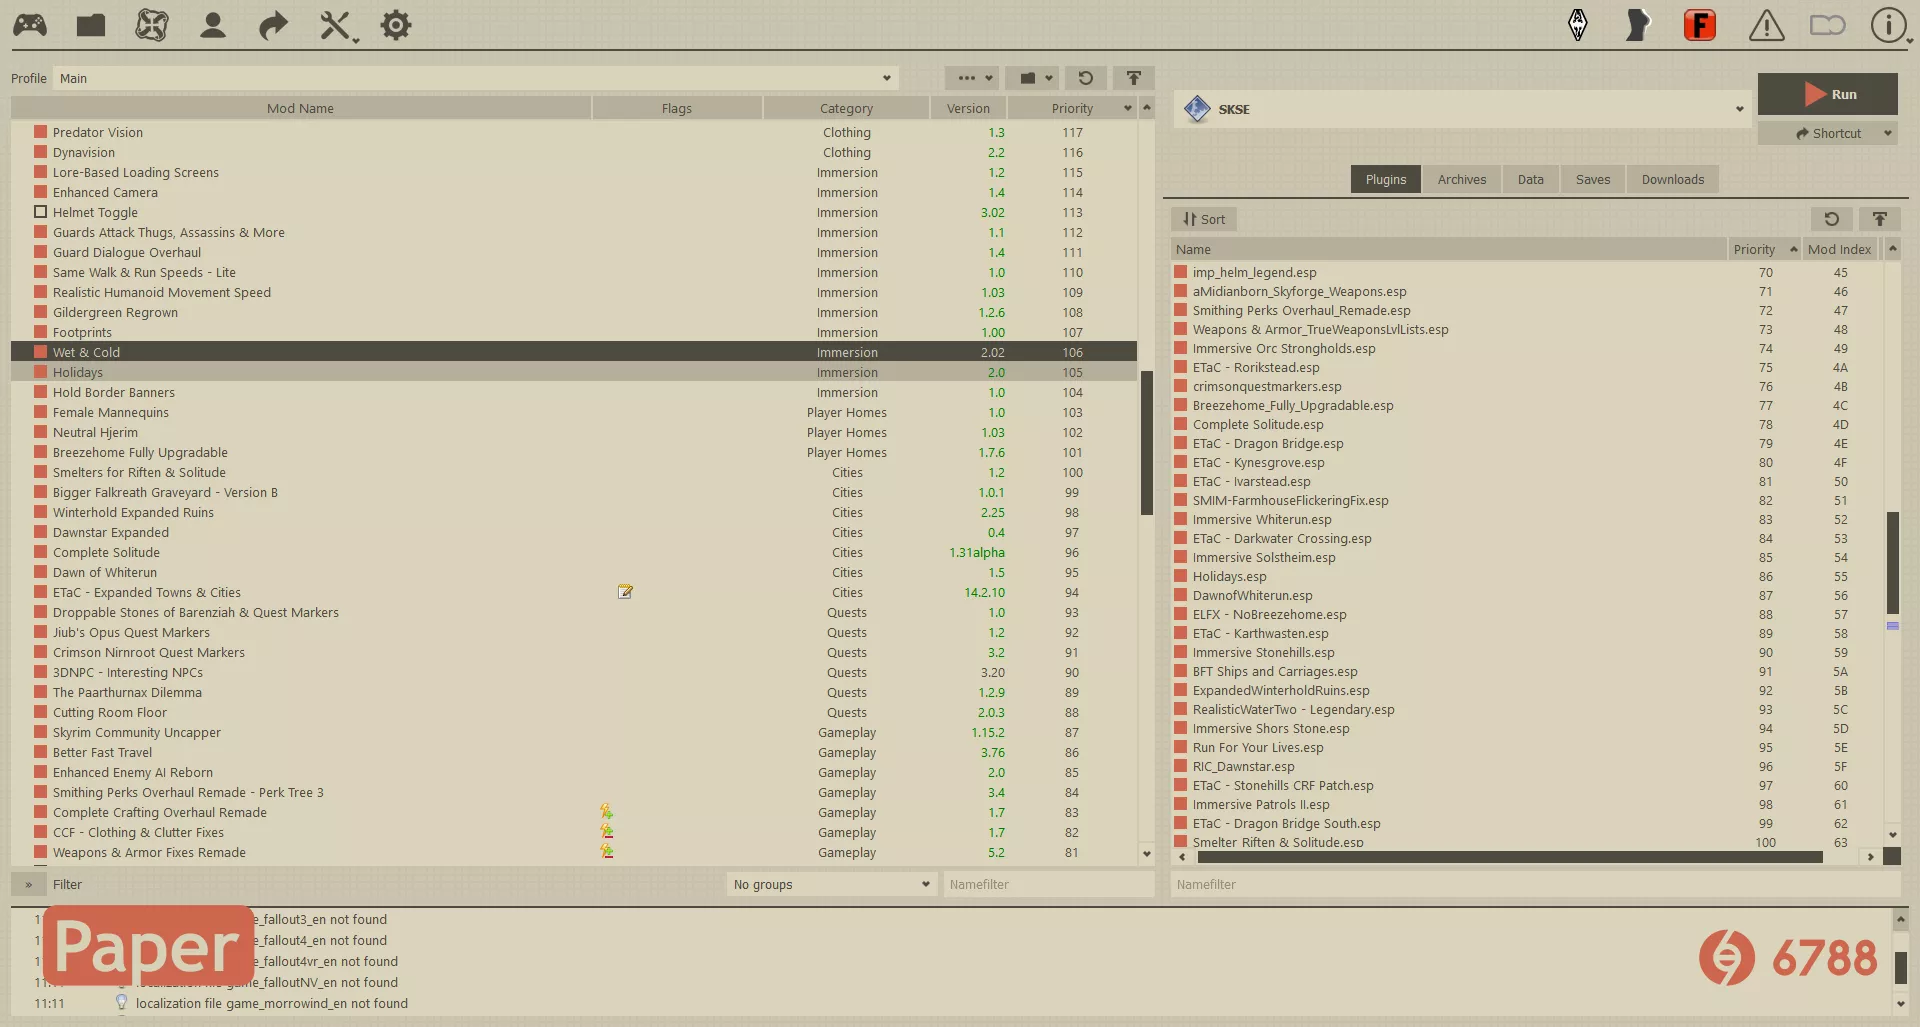
Task: Click the mod list Namefilter field
Action: coord(1049,884)
